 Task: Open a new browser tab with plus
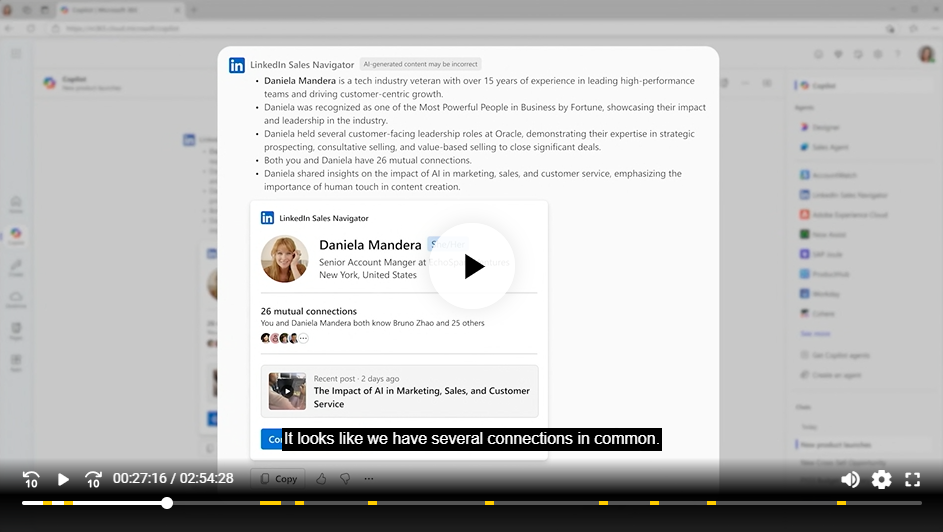pyautogui.click(x=194, y=10)
